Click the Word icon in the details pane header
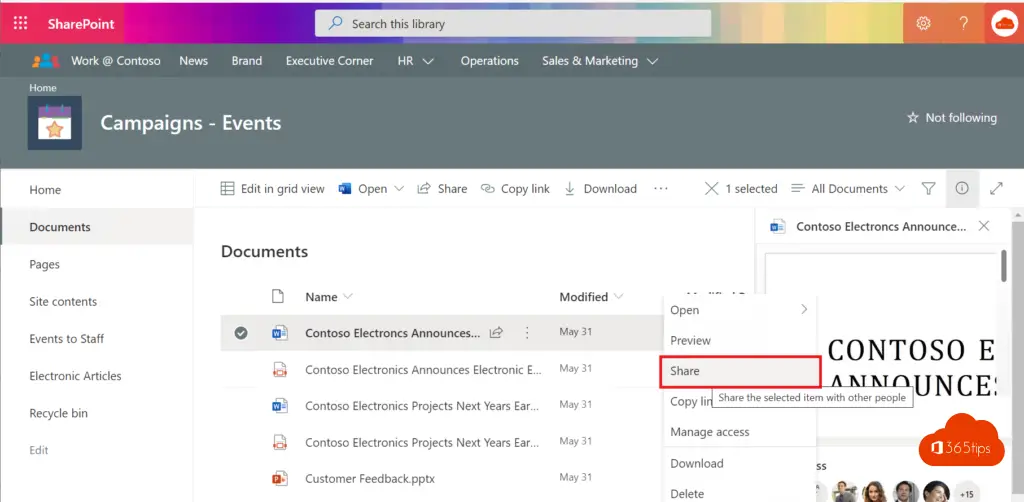Viewport: 1024px width, 502px height. pyautogui.click(x=777, y=227)
